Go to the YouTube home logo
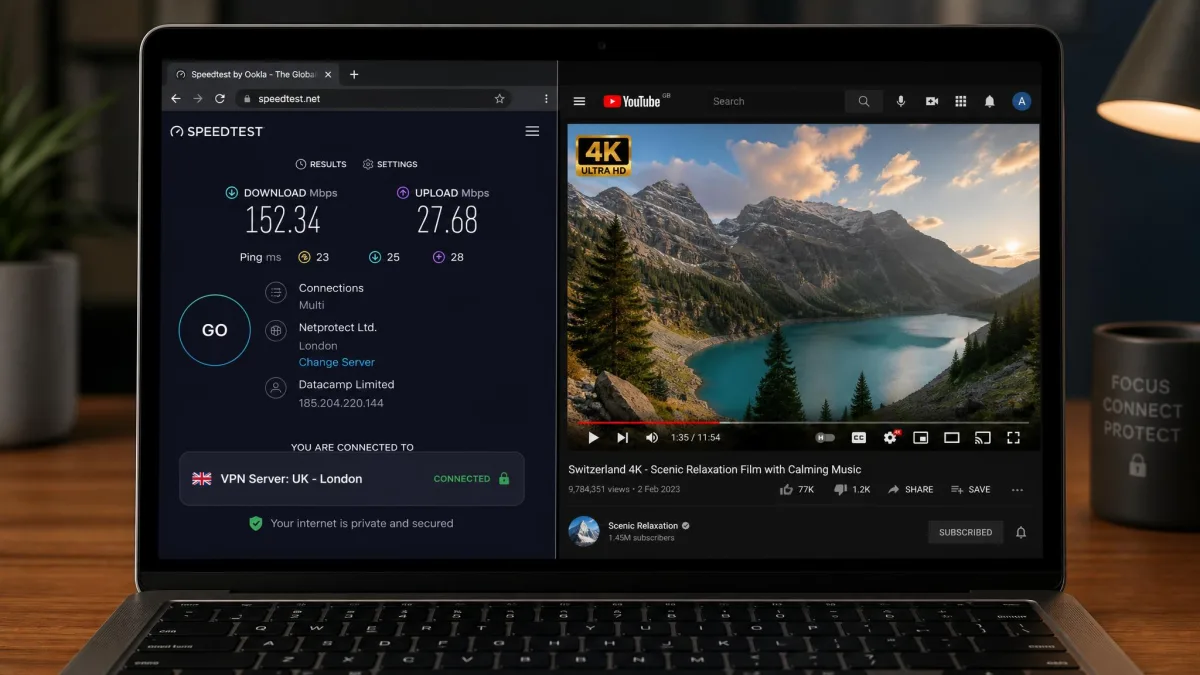 [634, 101]
